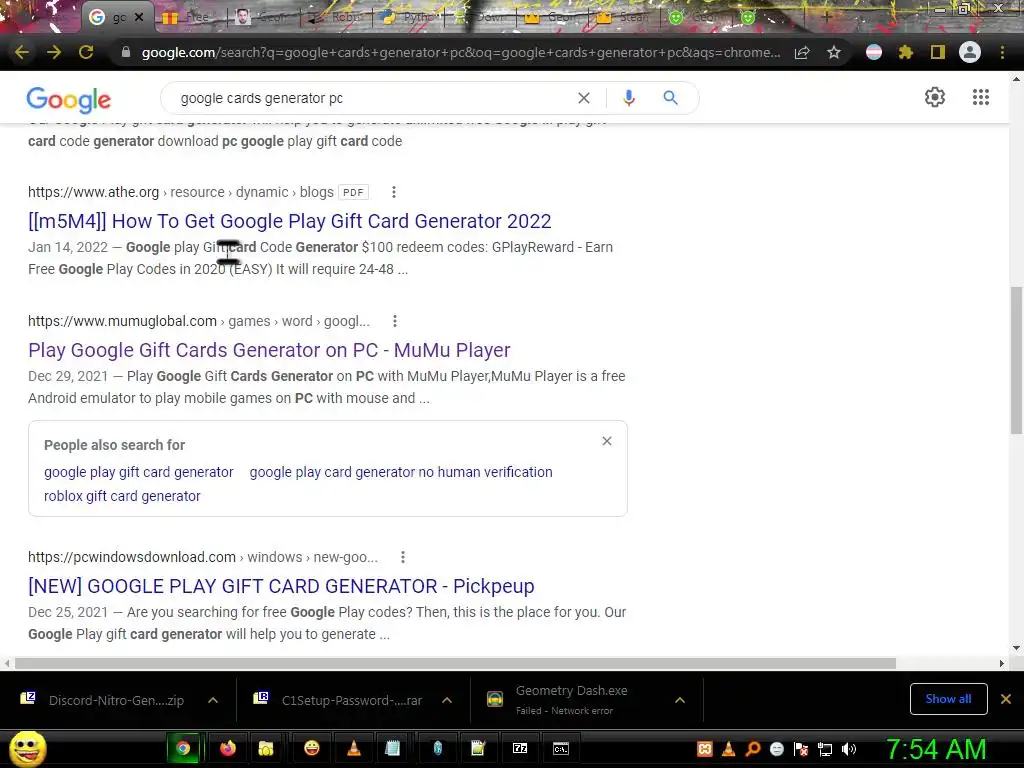Share this page using the share icon
Viewport: 1024px width, 768px height.
(x=802, y=52)
